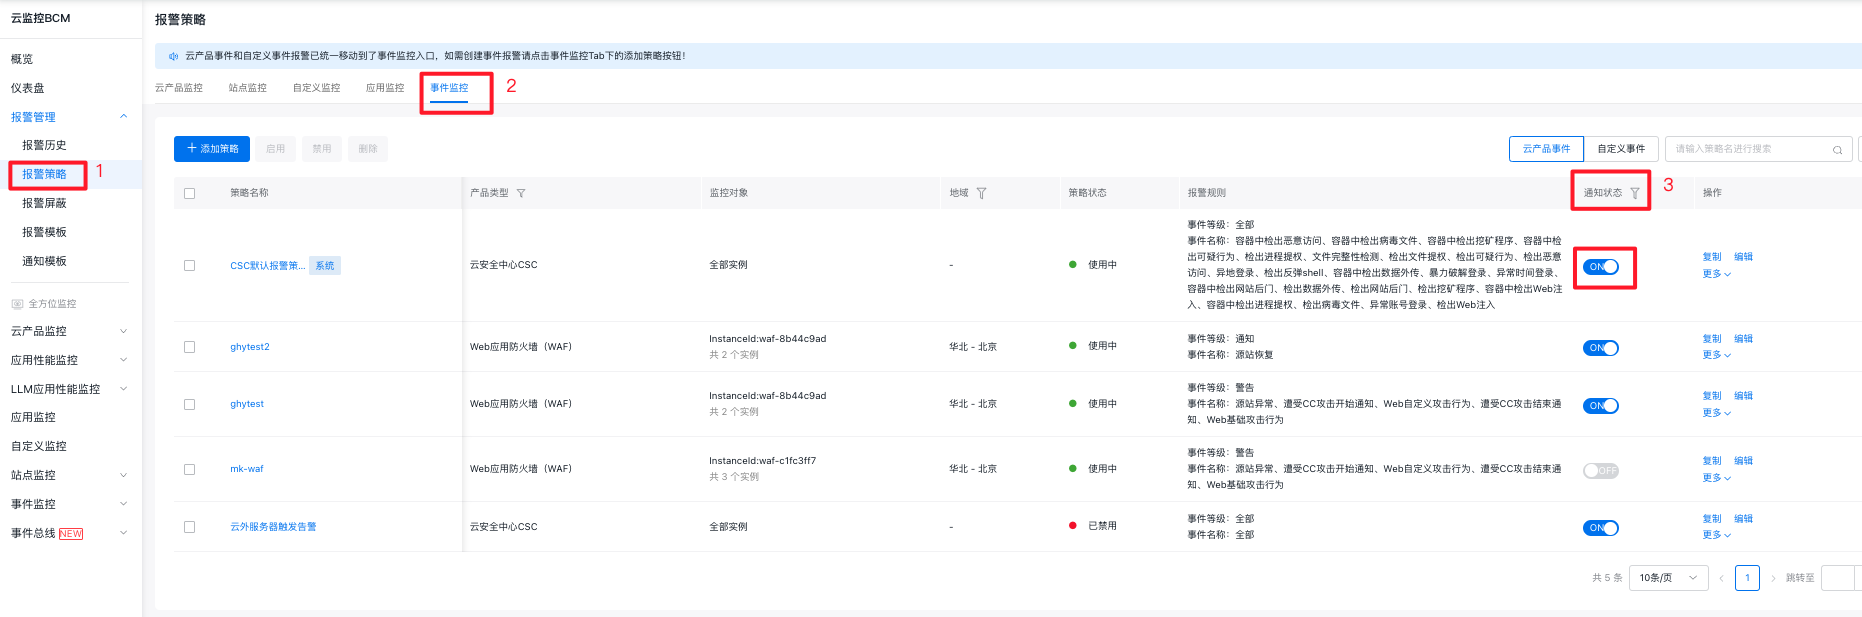This screenshot has width=1862, height=617.
Task: Open 更多 menu for CSC default policy
Action: click(x=1716, y=274)
